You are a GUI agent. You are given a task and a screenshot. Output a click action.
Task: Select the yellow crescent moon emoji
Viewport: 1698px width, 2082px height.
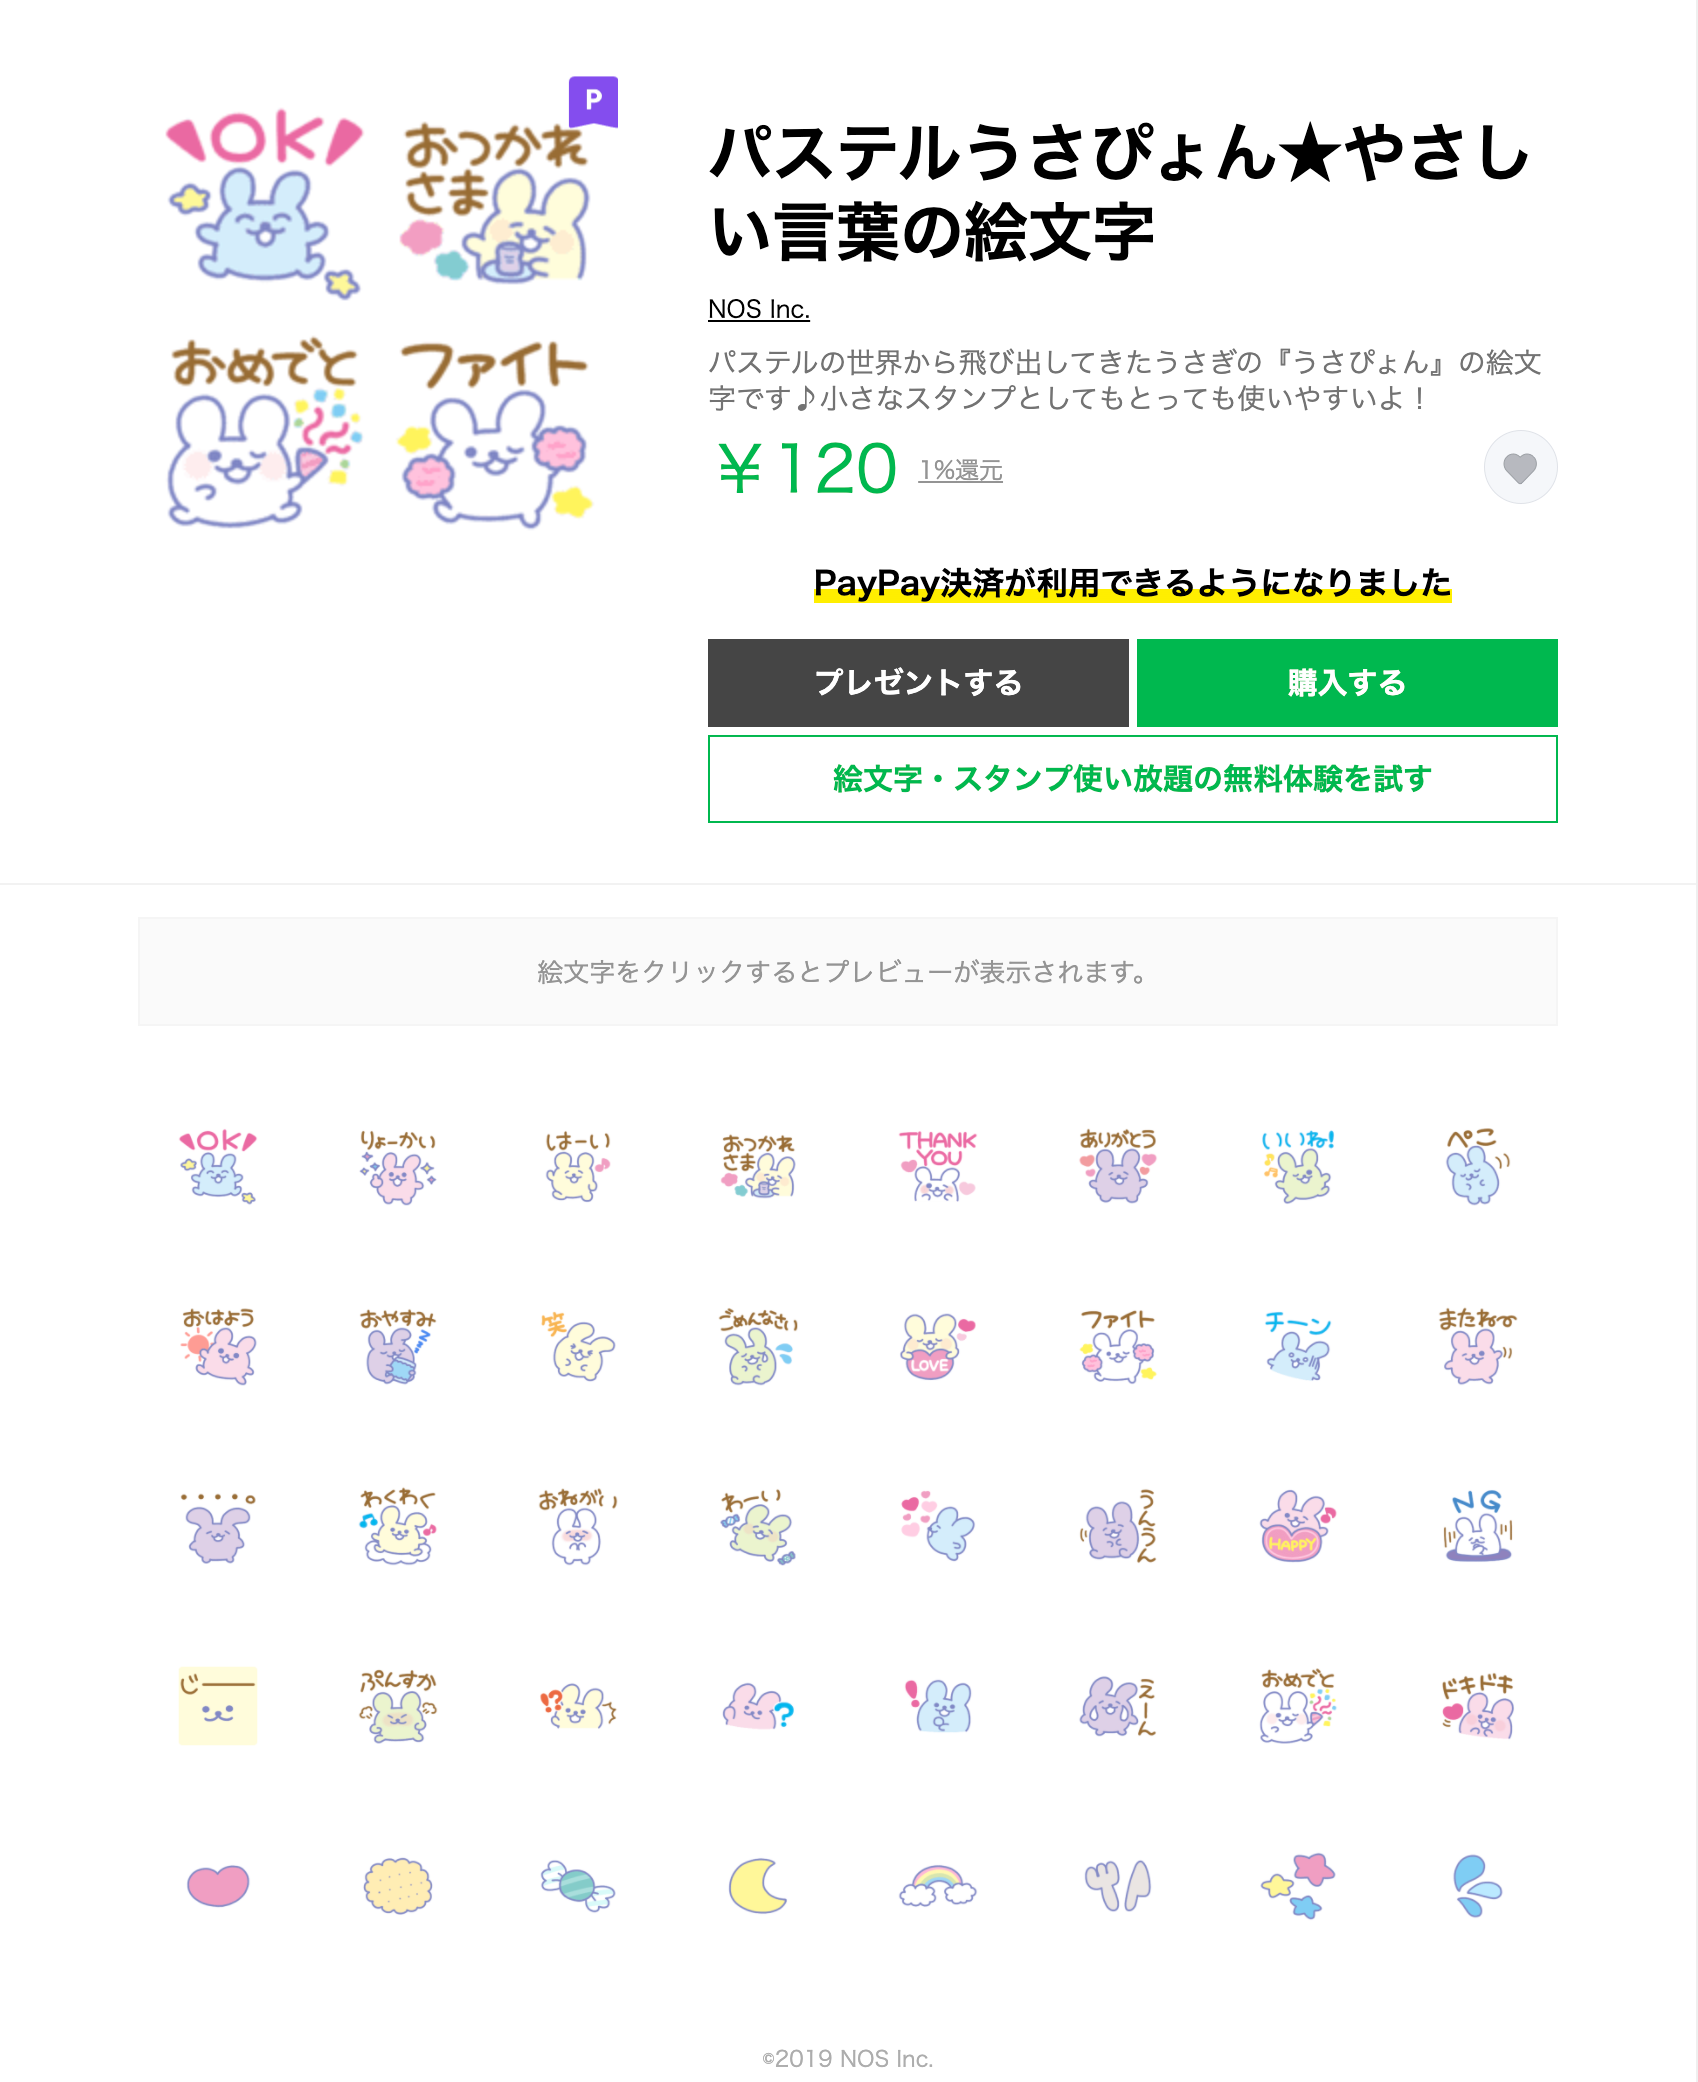(758, 1886)
